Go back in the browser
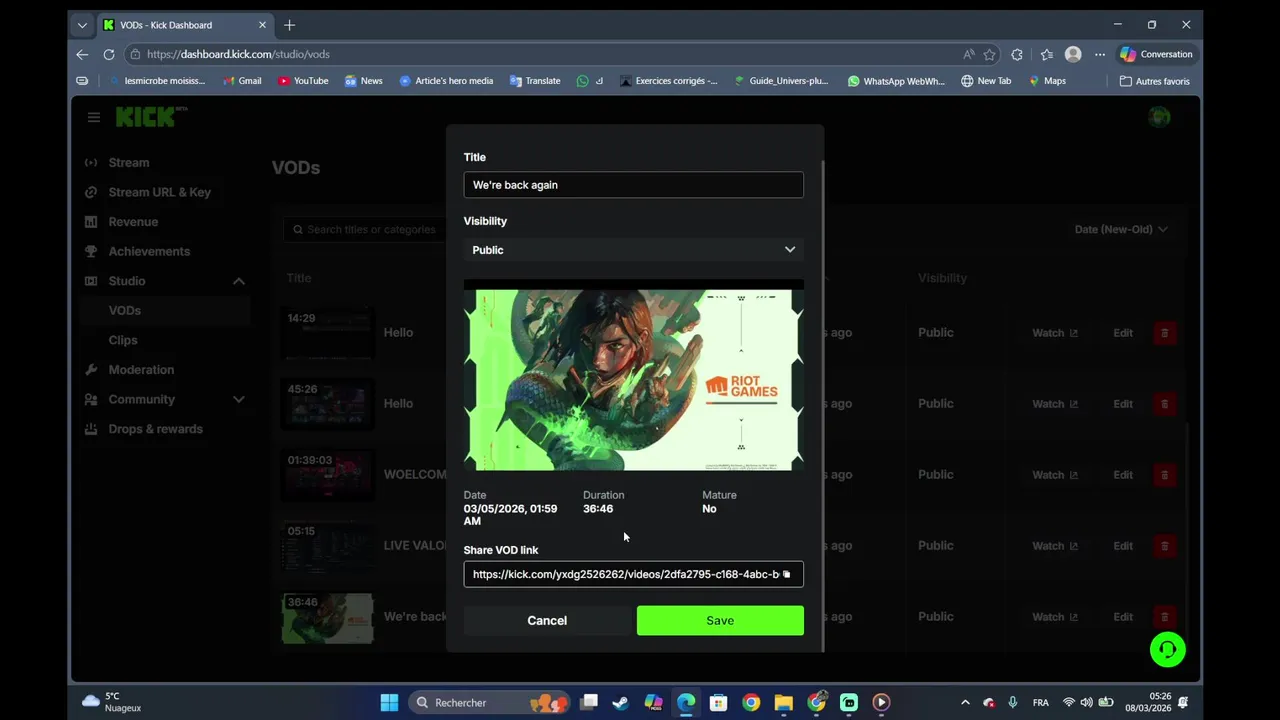Screen dimensions: 1280x720 pyautogui.click(x=82, y=54)
